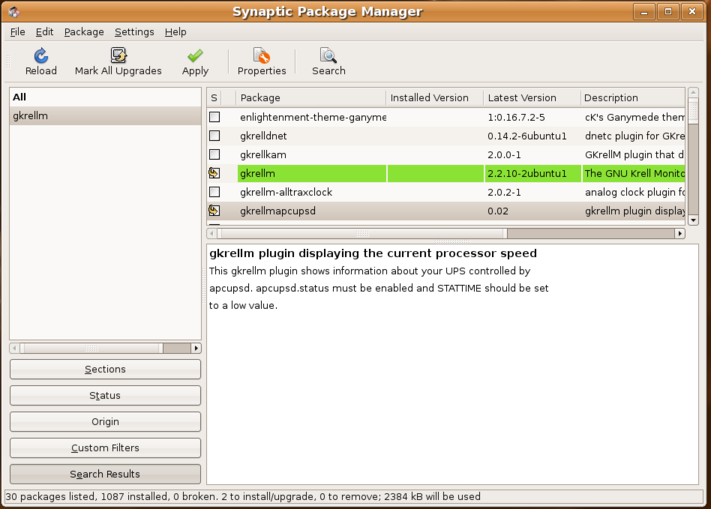
Task: Click version 1:0.16.7.2-5 cell
Action: (x=532, y=117)
